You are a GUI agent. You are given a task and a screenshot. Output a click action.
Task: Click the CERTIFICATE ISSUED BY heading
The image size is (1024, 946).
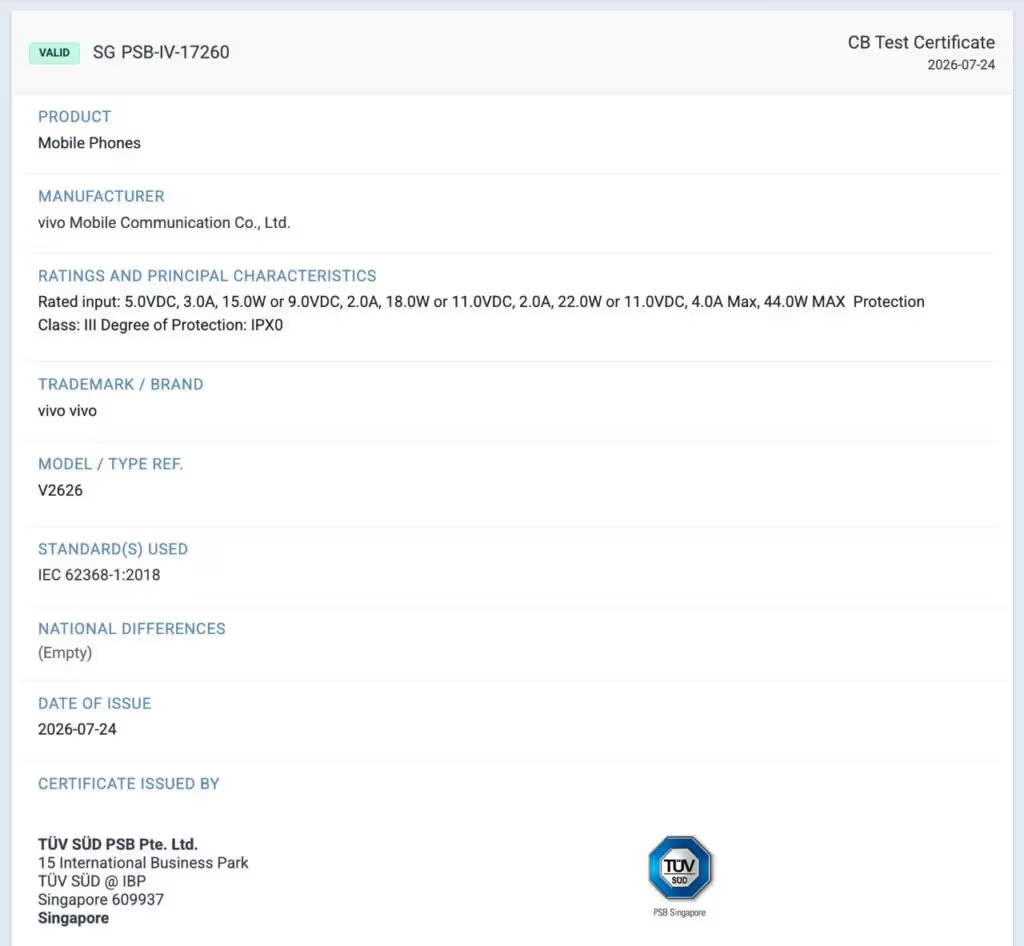(129, 784)
